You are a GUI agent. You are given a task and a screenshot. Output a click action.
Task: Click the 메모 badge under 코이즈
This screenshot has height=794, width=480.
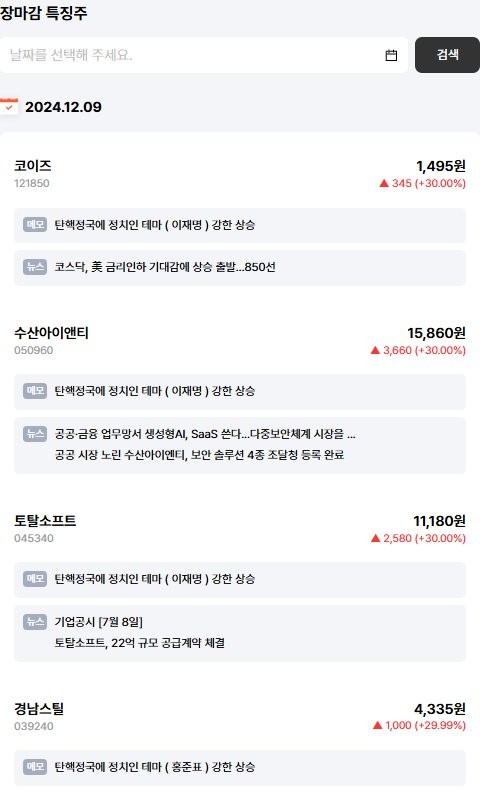[x=35, y=224]
